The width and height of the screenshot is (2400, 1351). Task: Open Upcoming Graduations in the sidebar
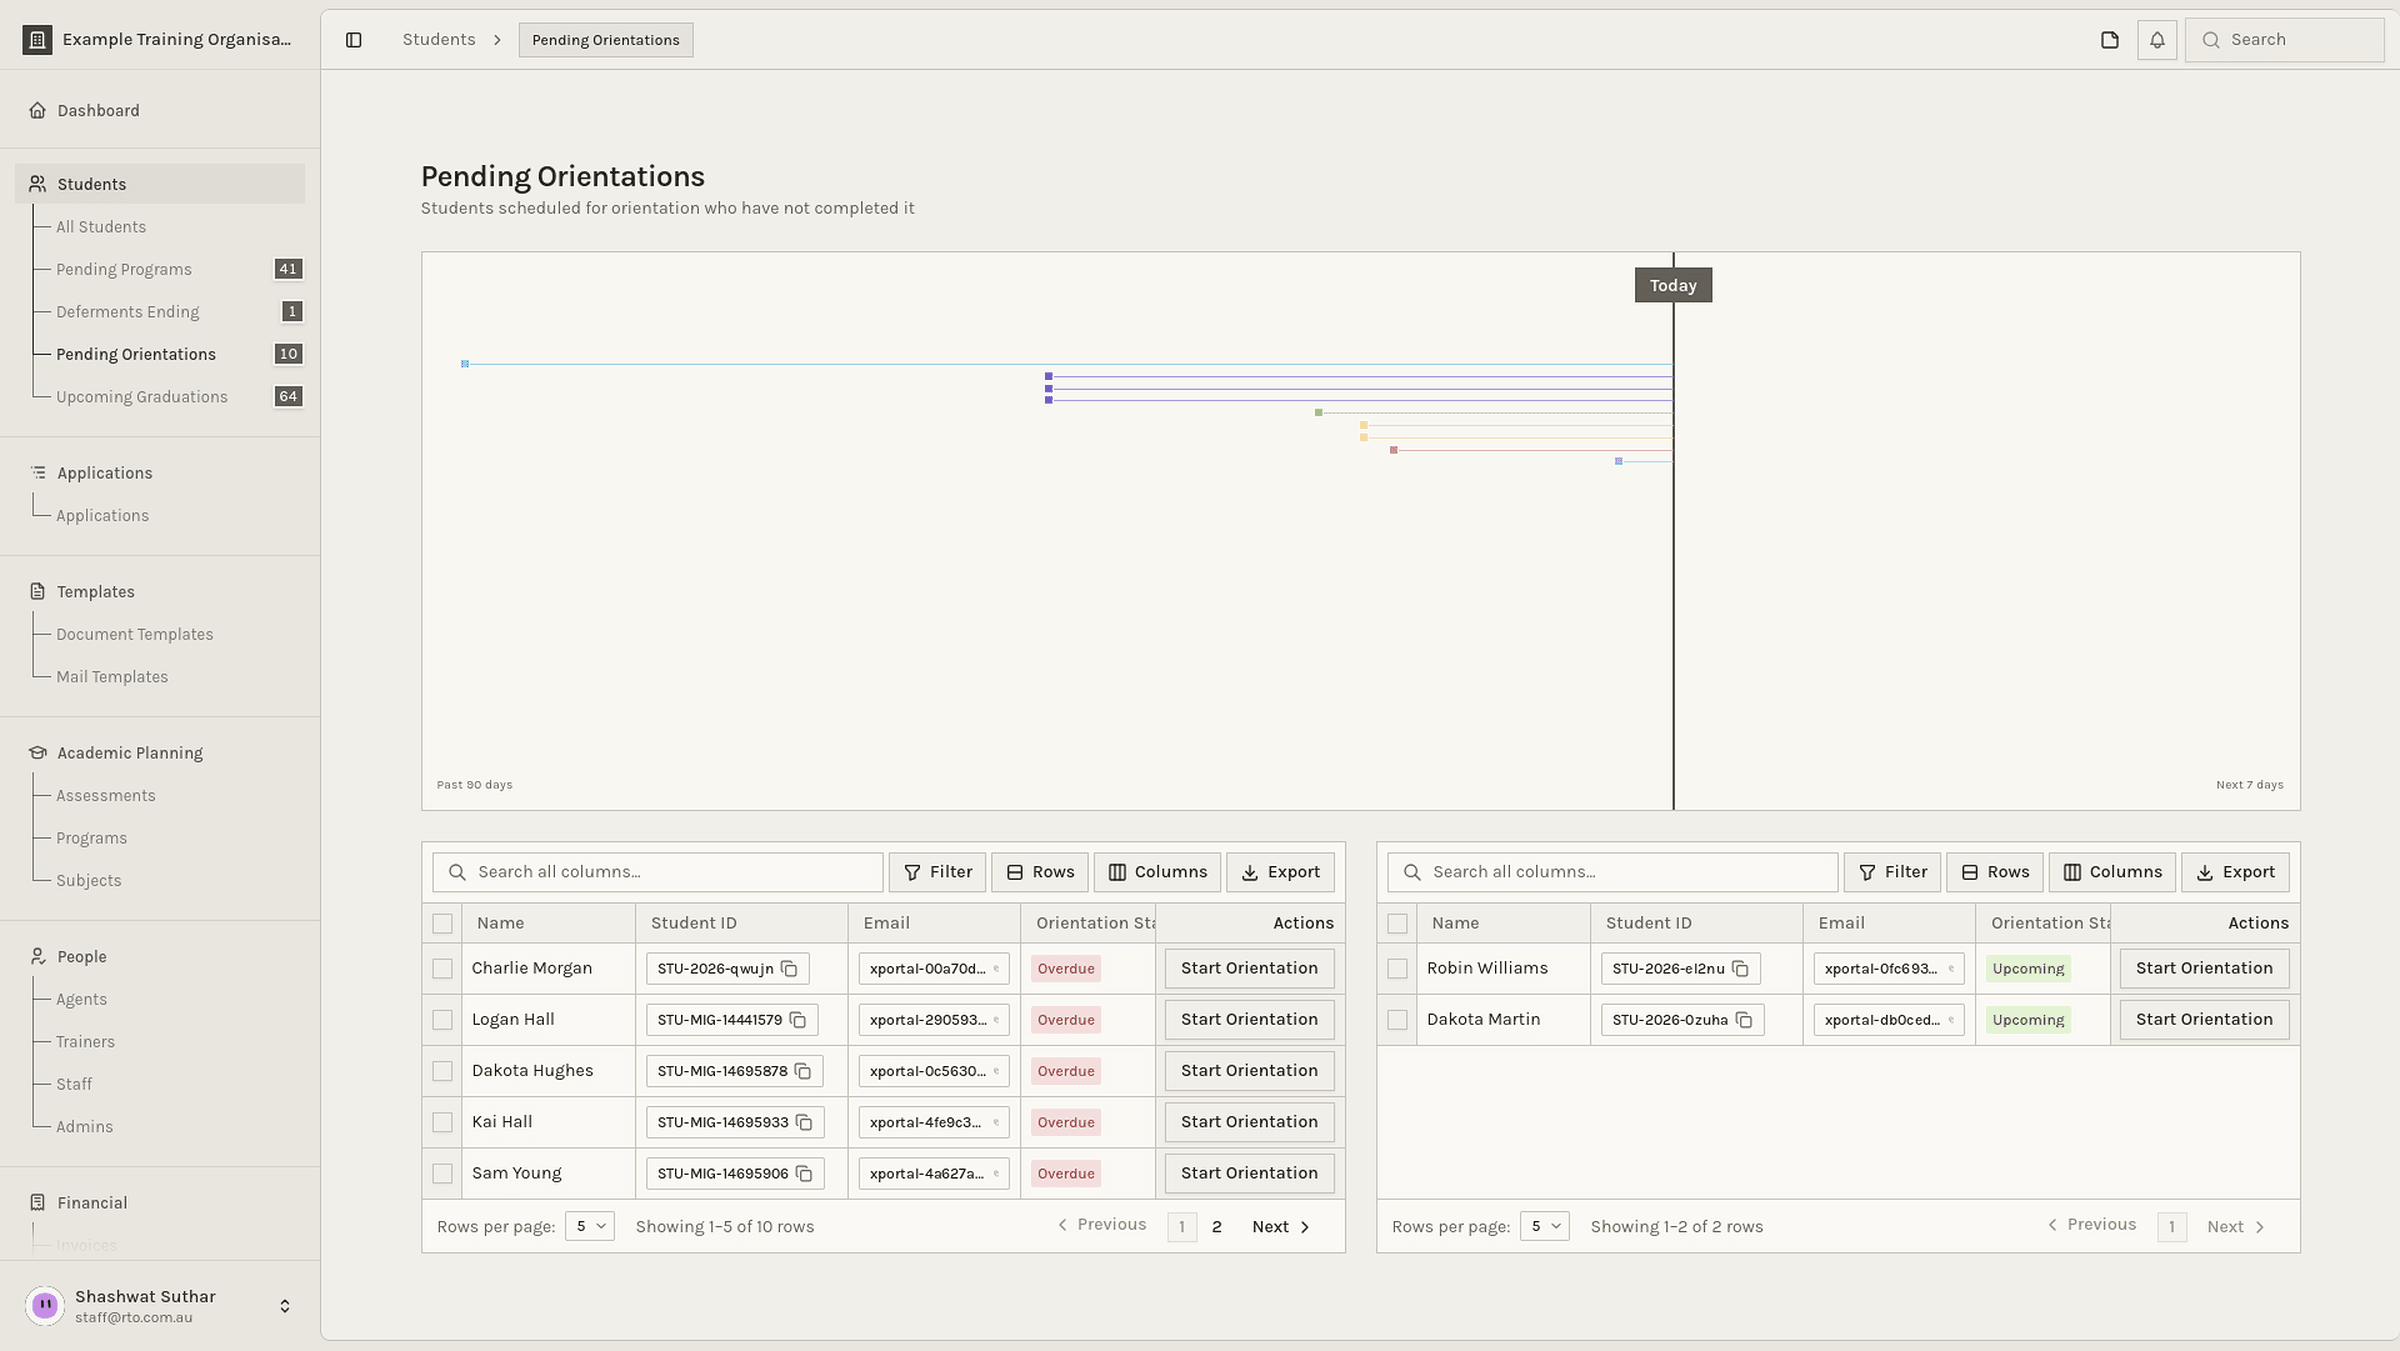pos(142,397)
